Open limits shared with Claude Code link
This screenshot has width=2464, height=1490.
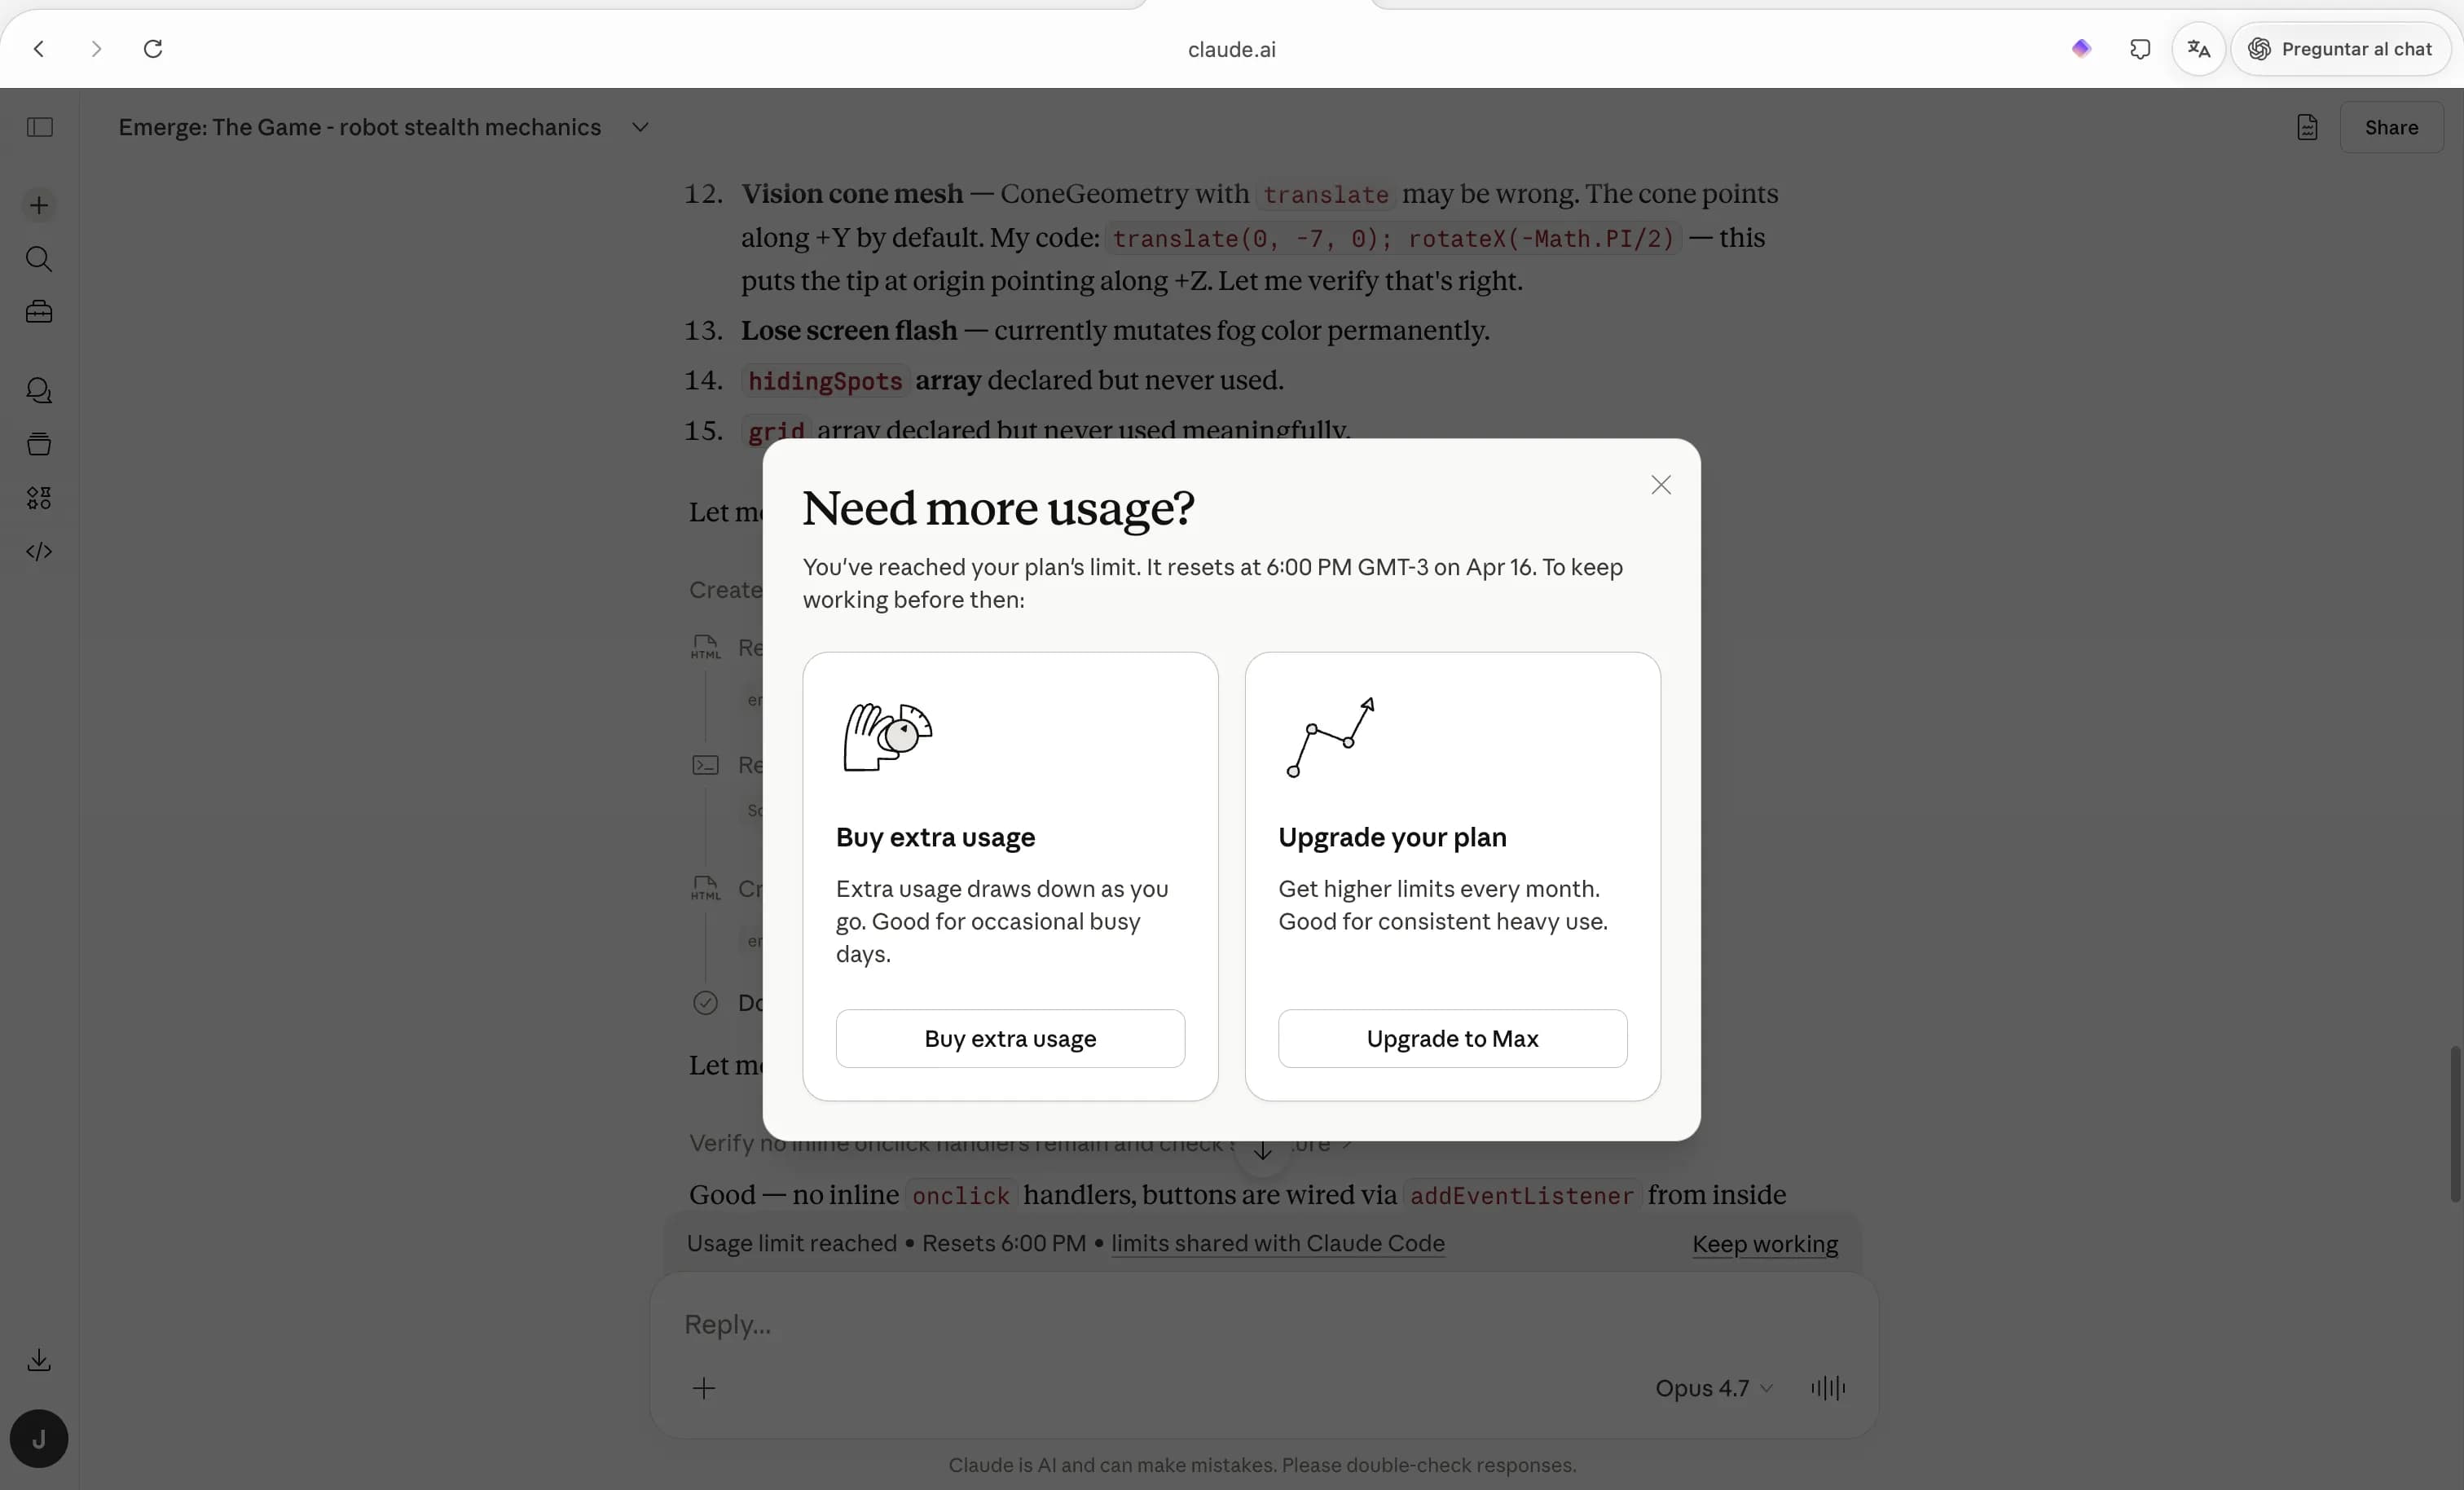click(x=1277, y=1243)
